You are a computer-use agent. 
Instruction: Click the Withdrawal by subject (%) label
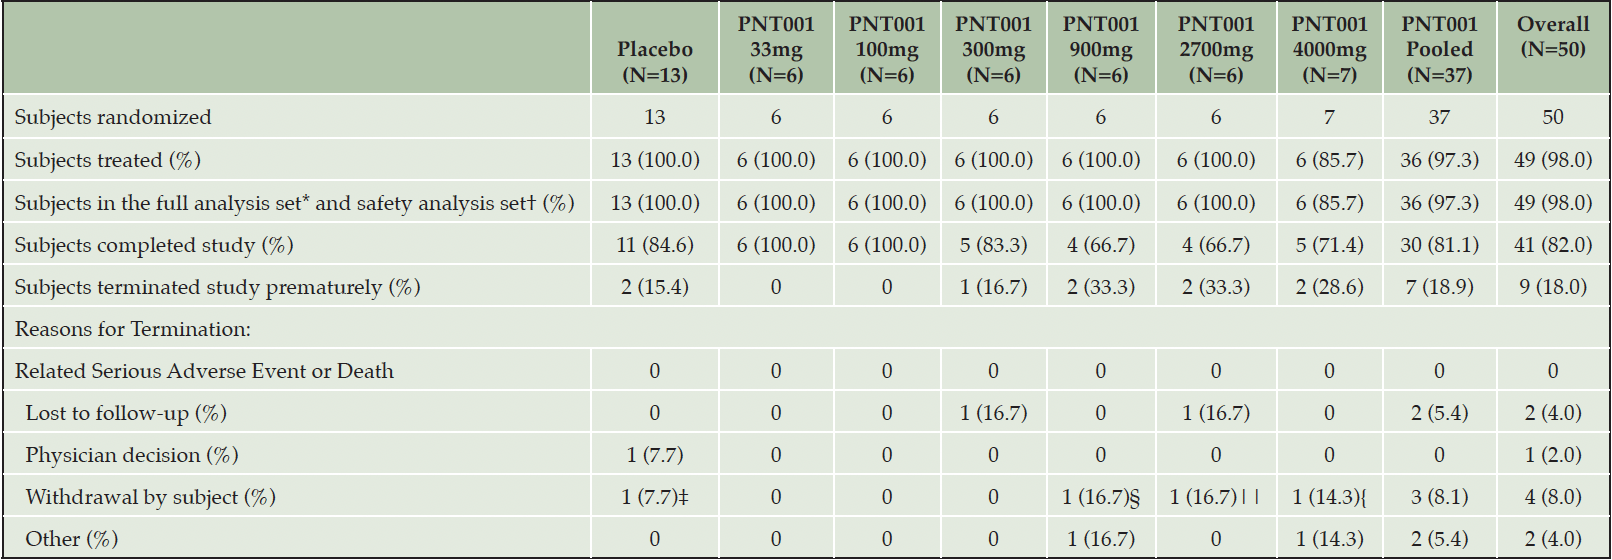[x=150, y=497]
